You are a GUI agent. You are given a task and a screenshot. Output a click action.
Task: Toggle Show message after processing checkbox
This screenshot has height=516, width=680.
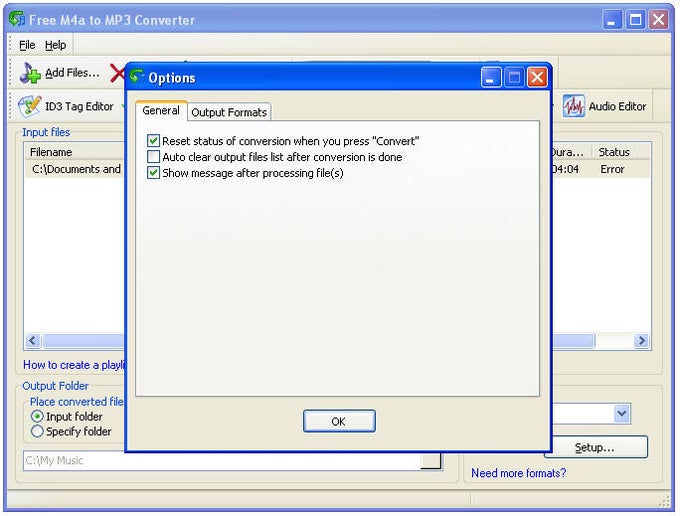coord(153,173)
